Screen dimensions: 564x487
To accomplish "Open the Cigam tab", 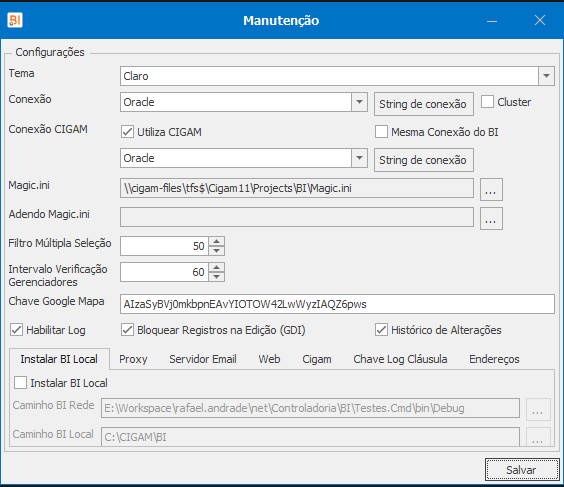I will click(317, 359).
